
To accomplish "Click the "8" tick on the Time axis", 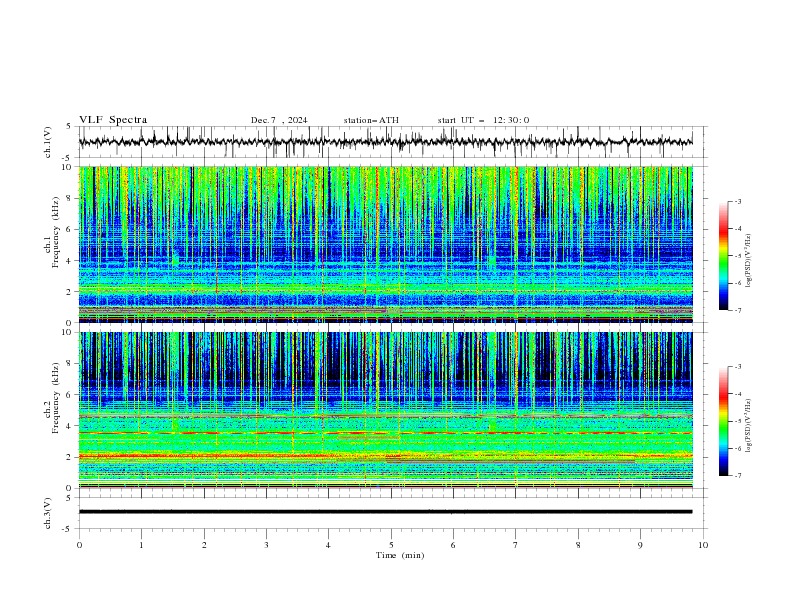I will pyautogui.click(x=578, y=545).
